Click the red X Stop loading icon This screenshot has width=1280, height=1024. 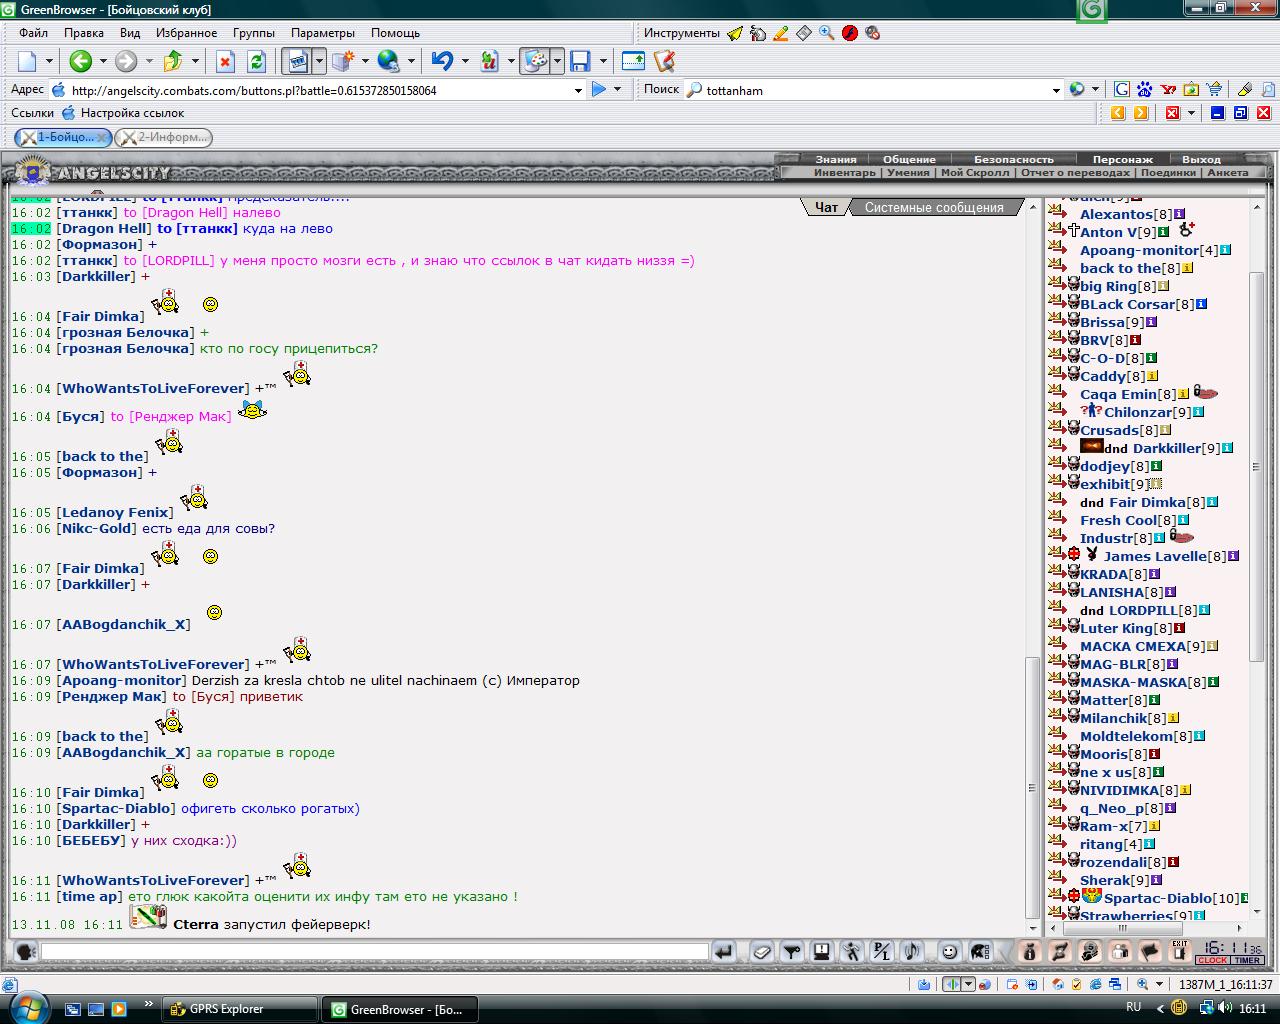(225, 61)
